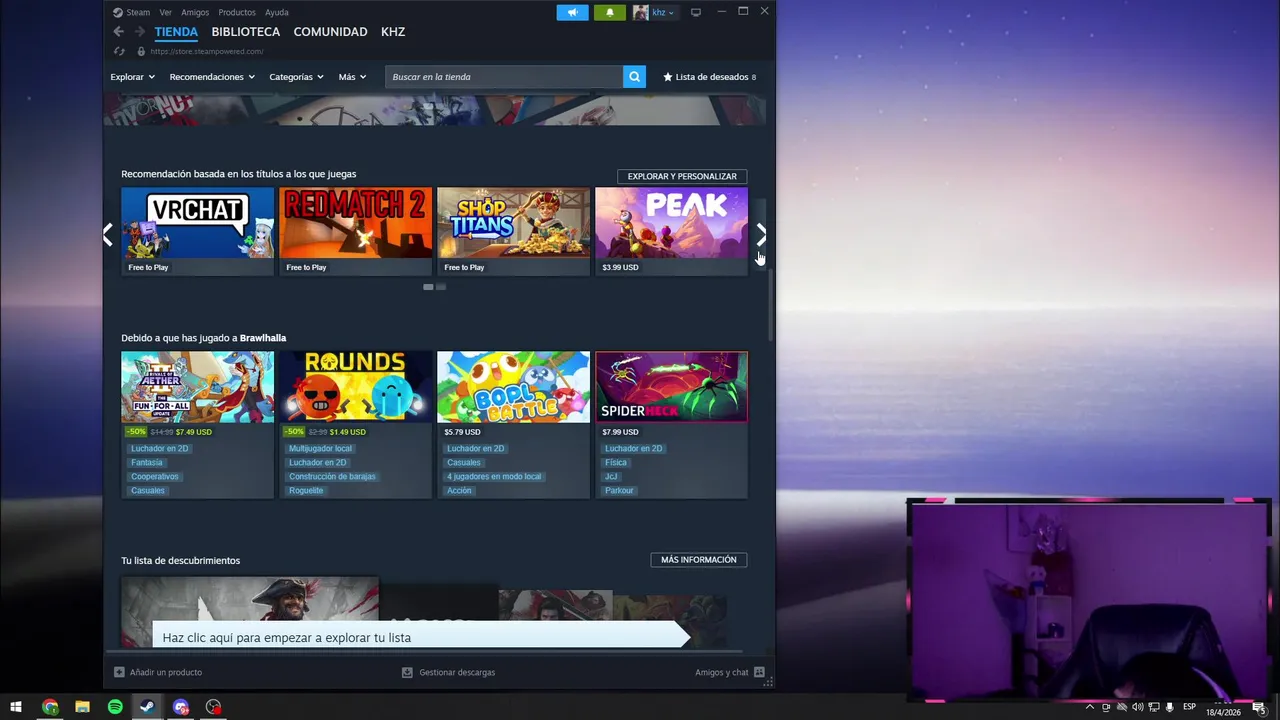Open the Ver menu

[165, 12]
